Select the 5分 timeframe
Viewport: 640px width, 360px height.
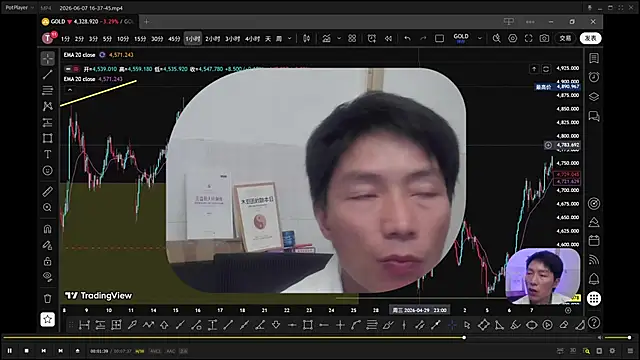point(107,39)
